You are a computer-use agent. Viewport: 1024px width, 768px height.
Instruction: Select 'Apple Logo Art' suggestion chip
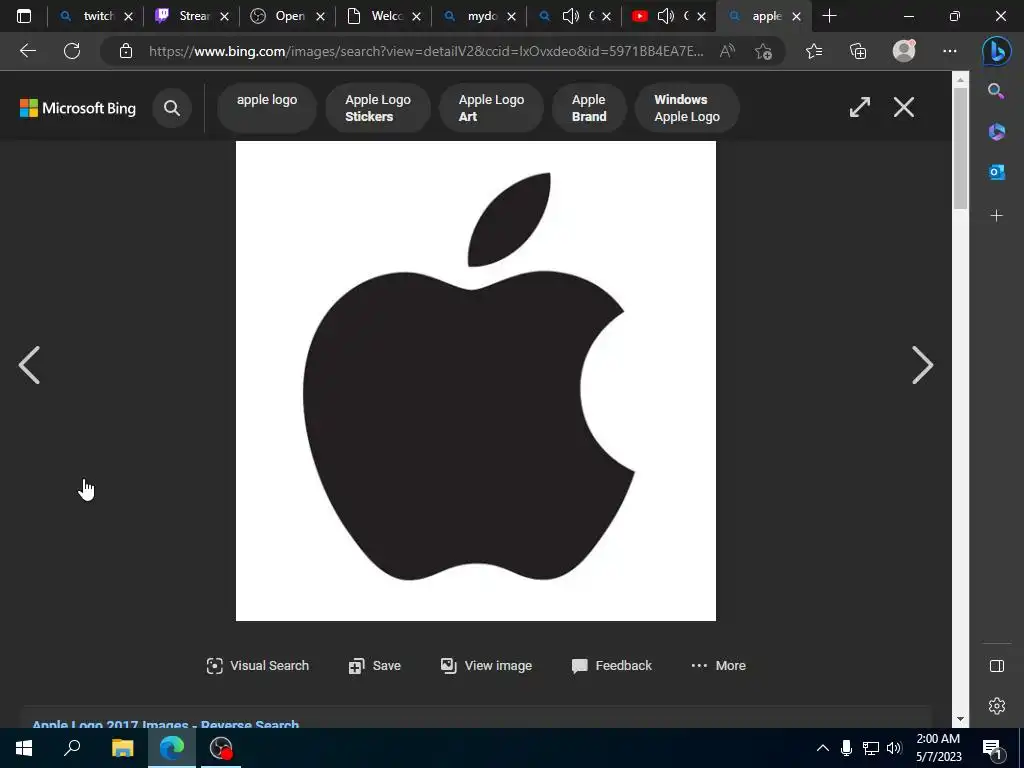coord(491,108)
